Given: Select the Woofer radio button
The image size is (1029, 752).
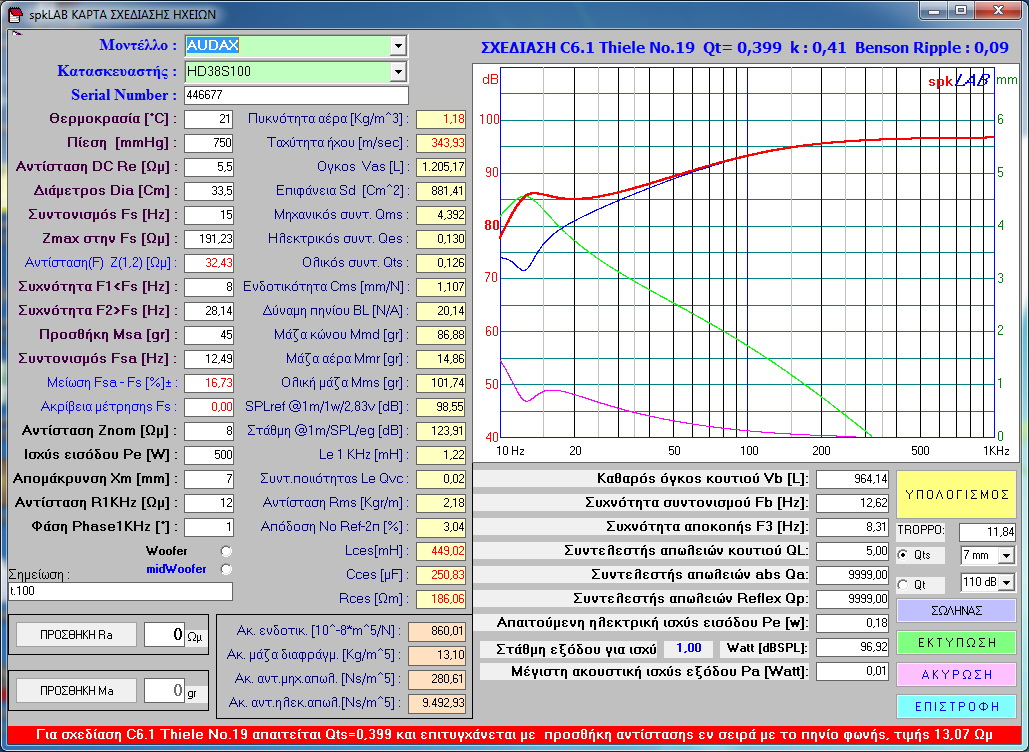Looking at the screenshot, I should click(x=226, y=551).
